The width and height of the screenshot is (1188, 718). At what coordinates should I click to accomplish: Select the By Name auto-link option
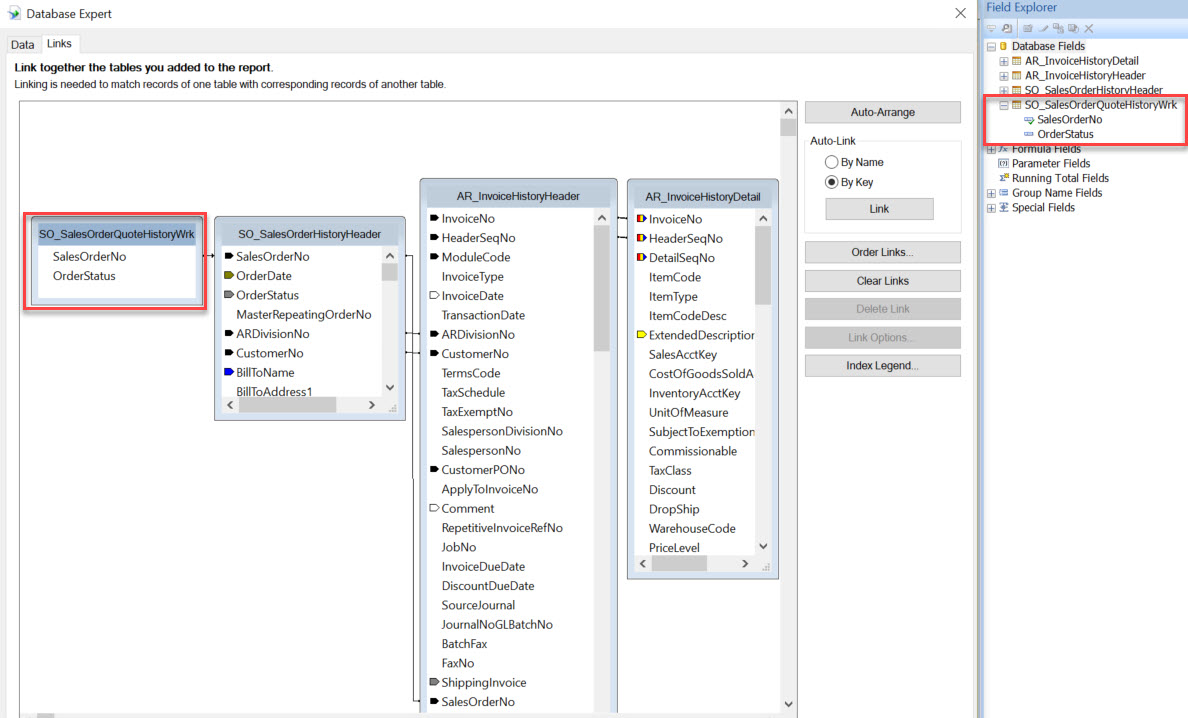[x=831, y=162]
